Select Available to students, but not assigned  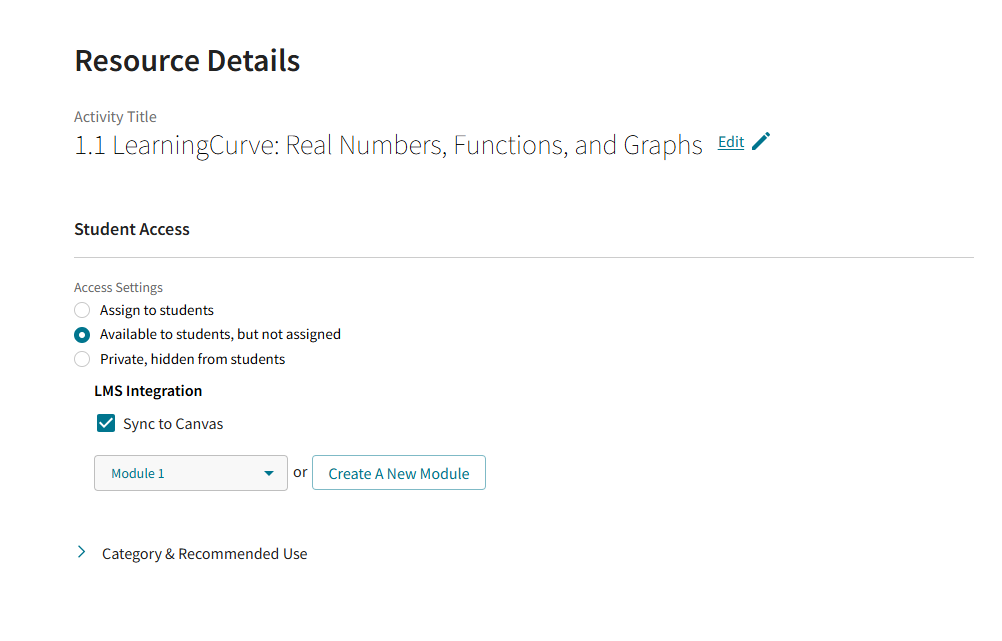click(81, 334)
